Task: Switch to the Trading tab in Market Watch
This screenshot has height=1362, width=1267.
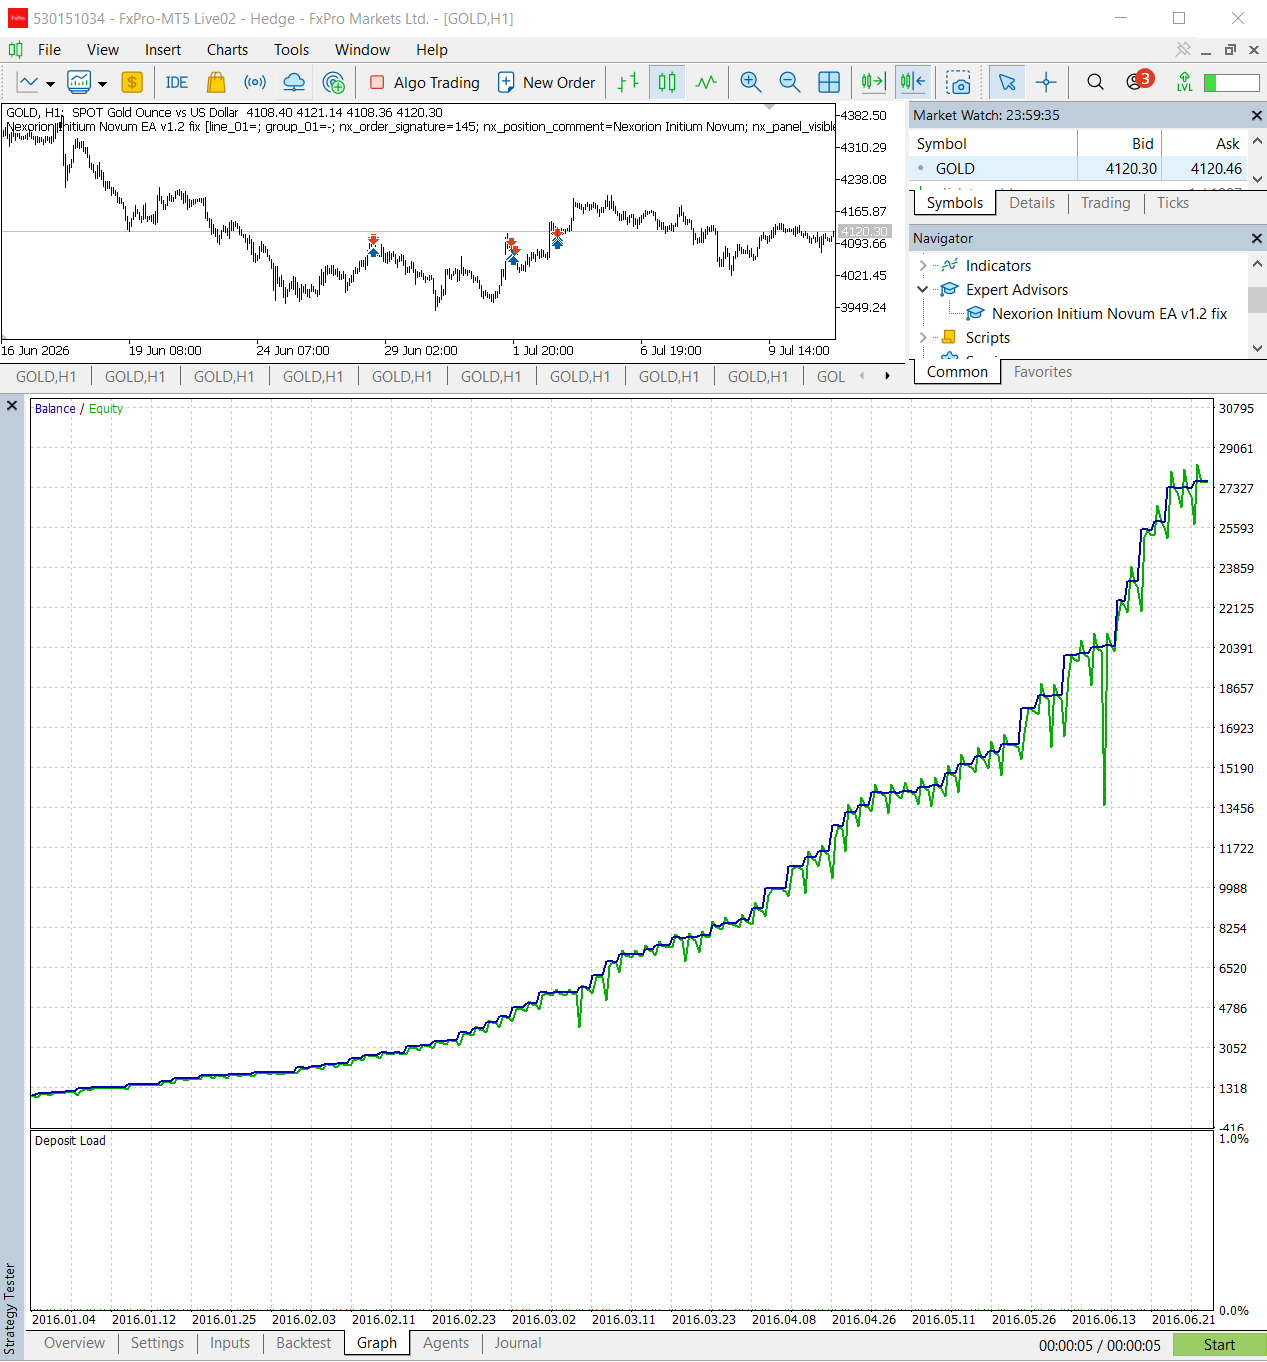Action: (x=1105, y=203)
